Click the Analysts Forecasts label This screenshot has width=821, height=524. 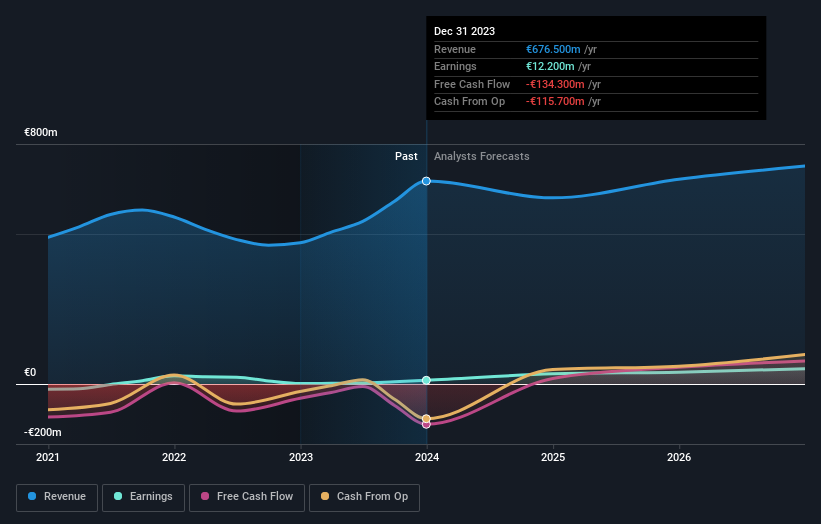(x=481, y=156)
